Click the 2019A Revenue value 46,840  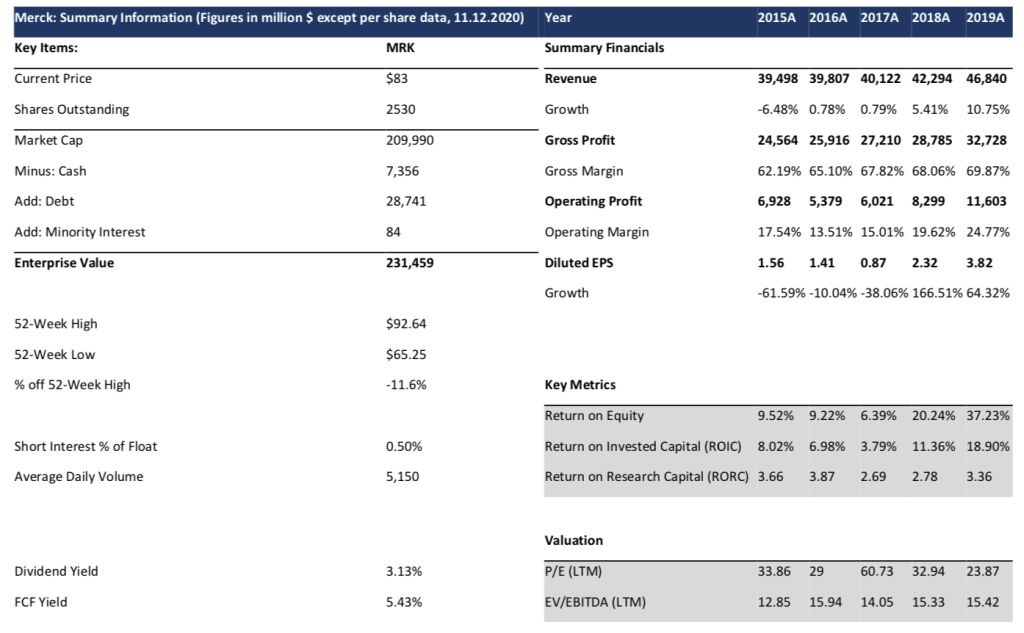pos(987,78)
